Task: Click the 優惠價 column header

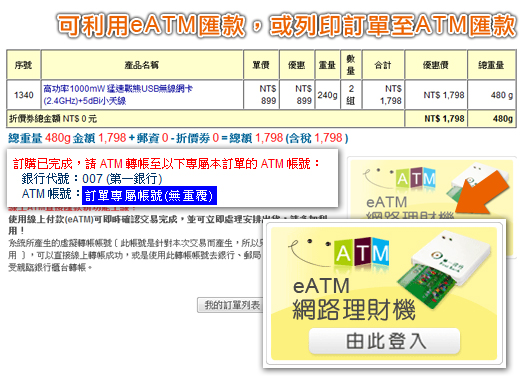Action: [x=435, y=65]
